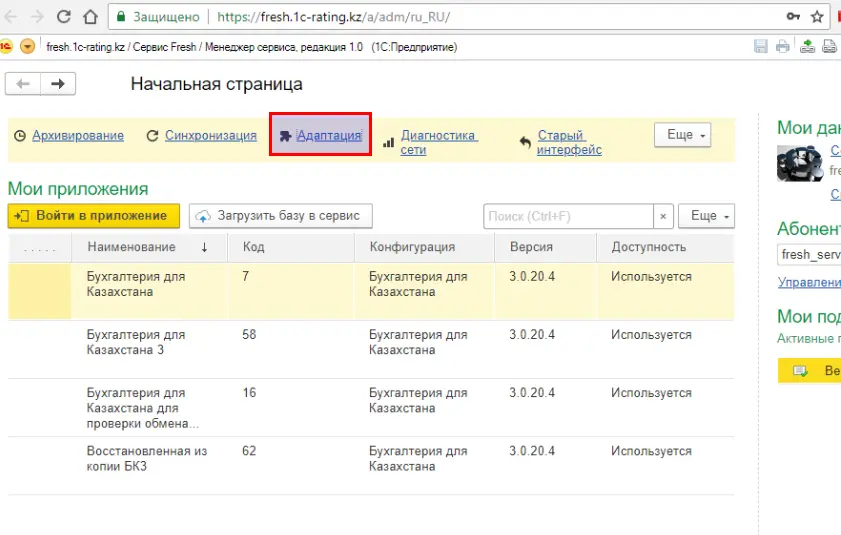Click the printer icon in 1C toolbar
Viewport: 841px width, 535px height.
[783, 47]
